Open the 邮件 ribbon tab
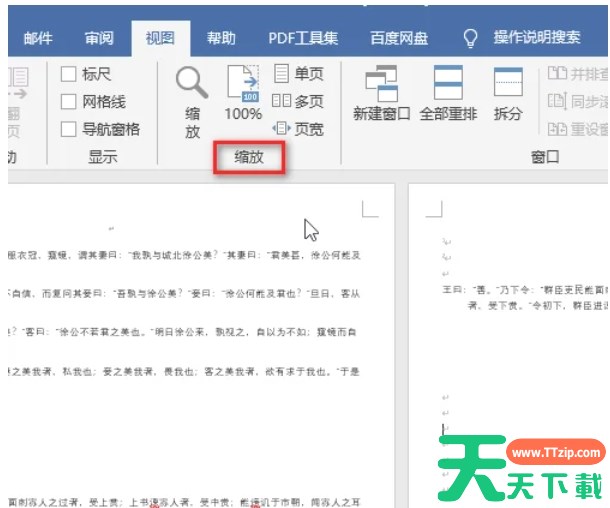This screenshot has height=508, width=610. tap(38, 38)
